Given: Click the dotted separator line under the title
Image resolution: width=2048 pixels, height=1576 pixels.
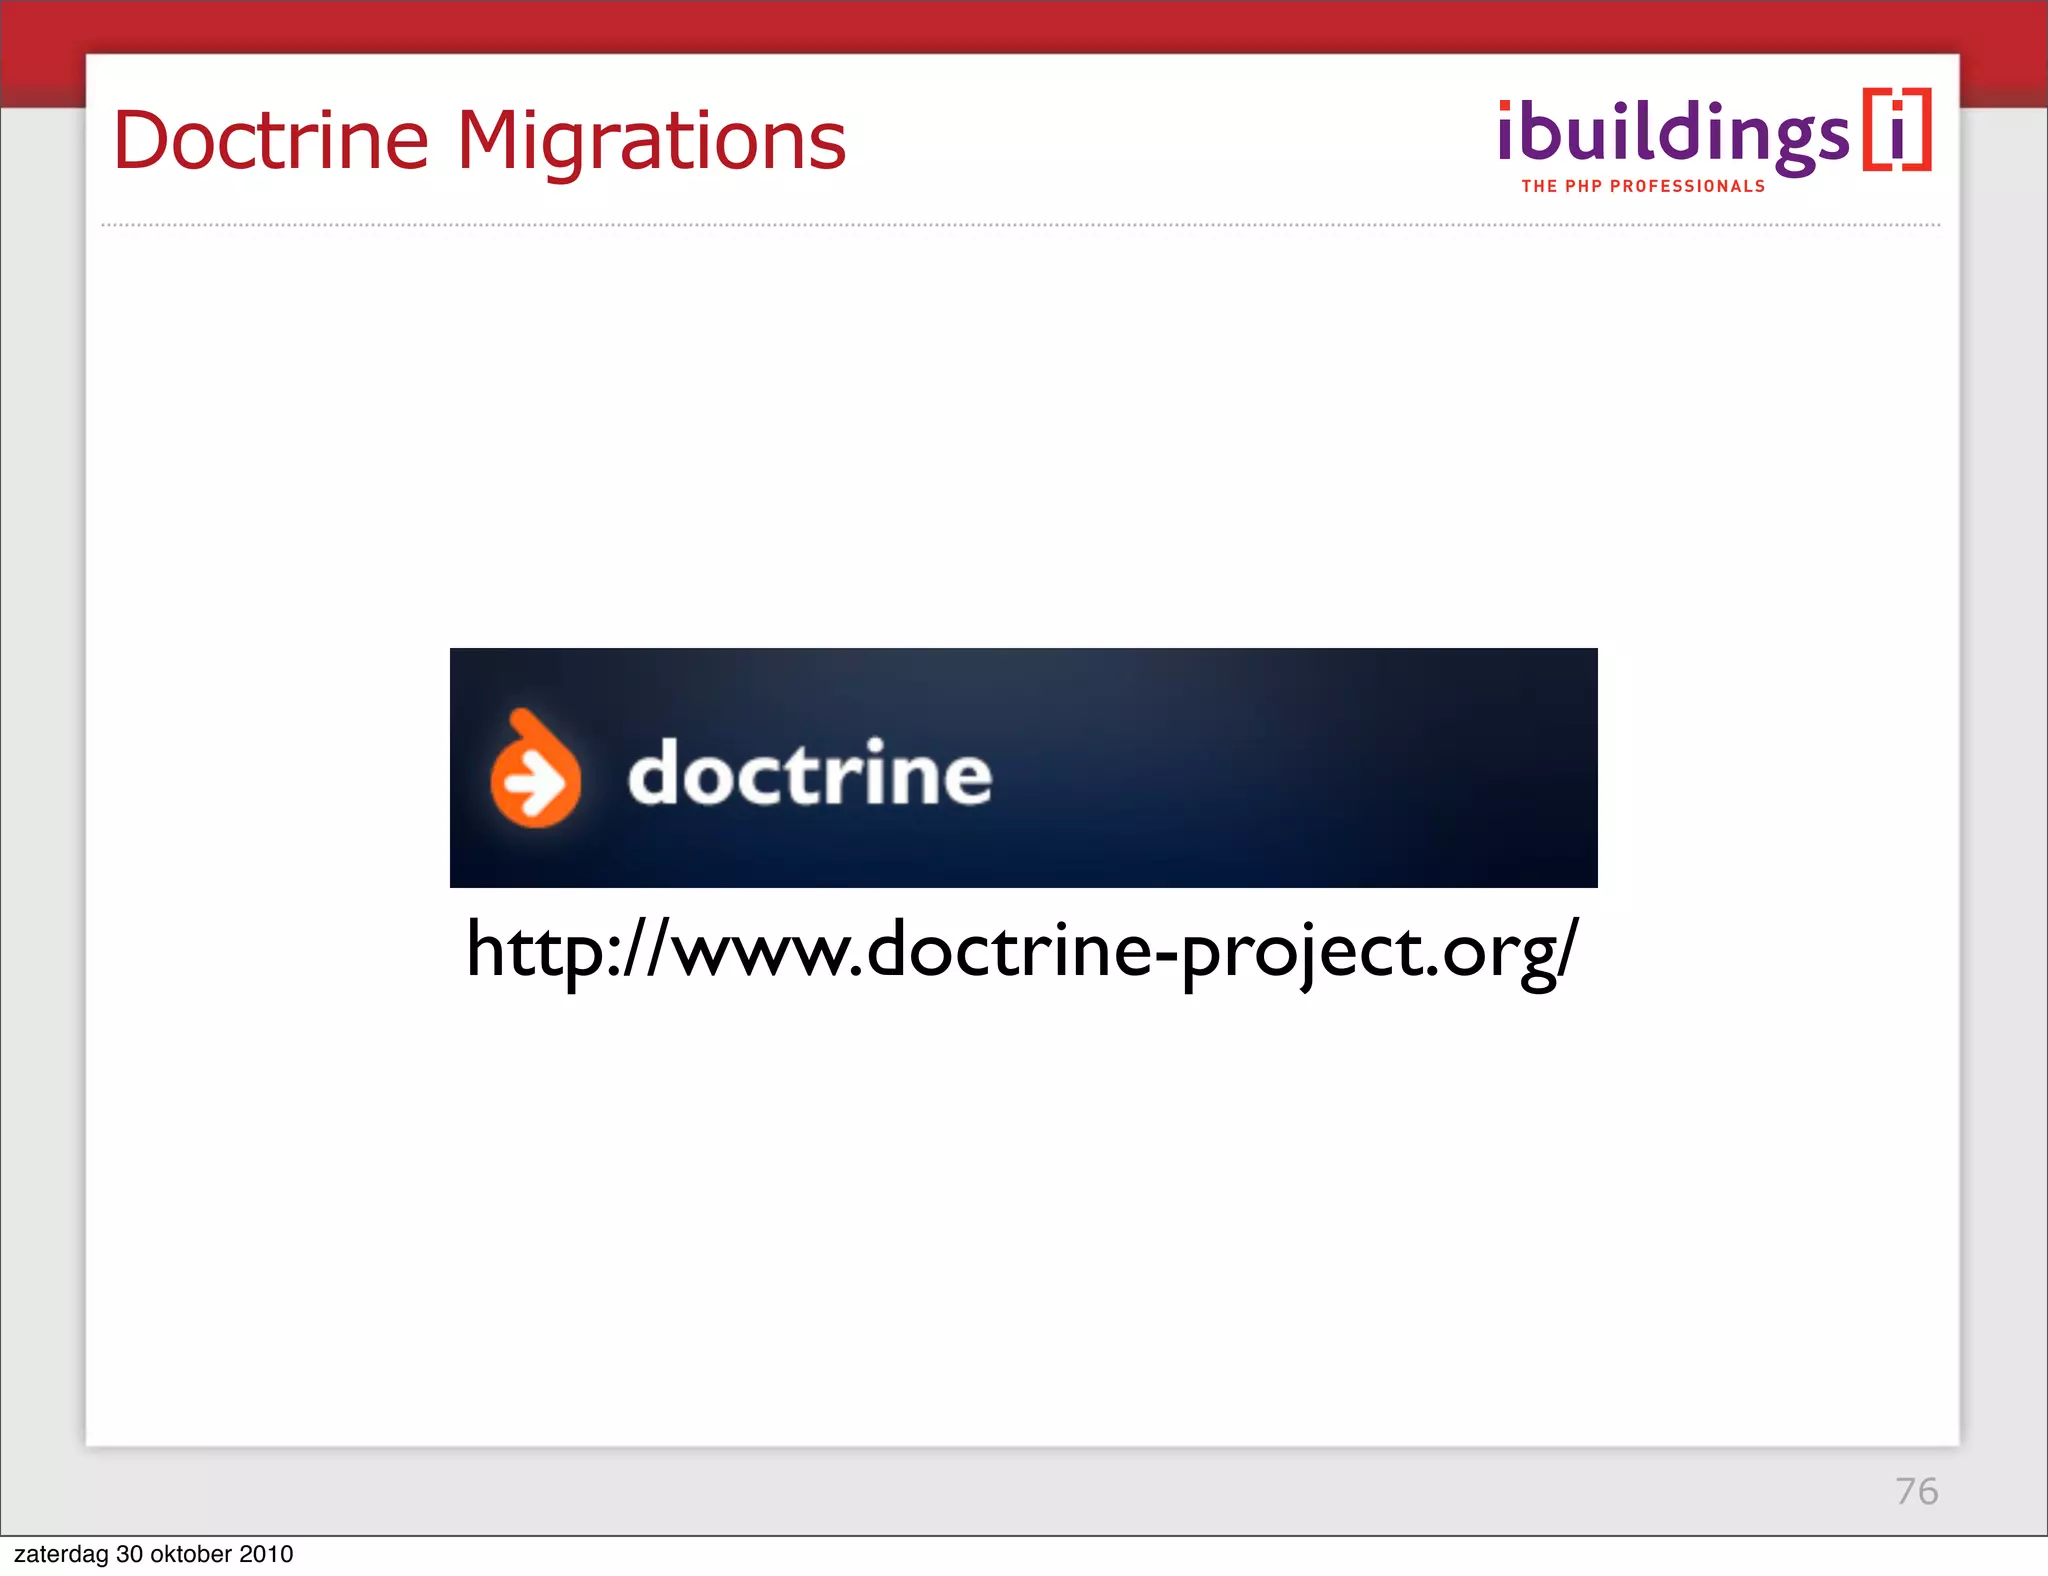Looking at the screenshot, I should point(1020,225).
